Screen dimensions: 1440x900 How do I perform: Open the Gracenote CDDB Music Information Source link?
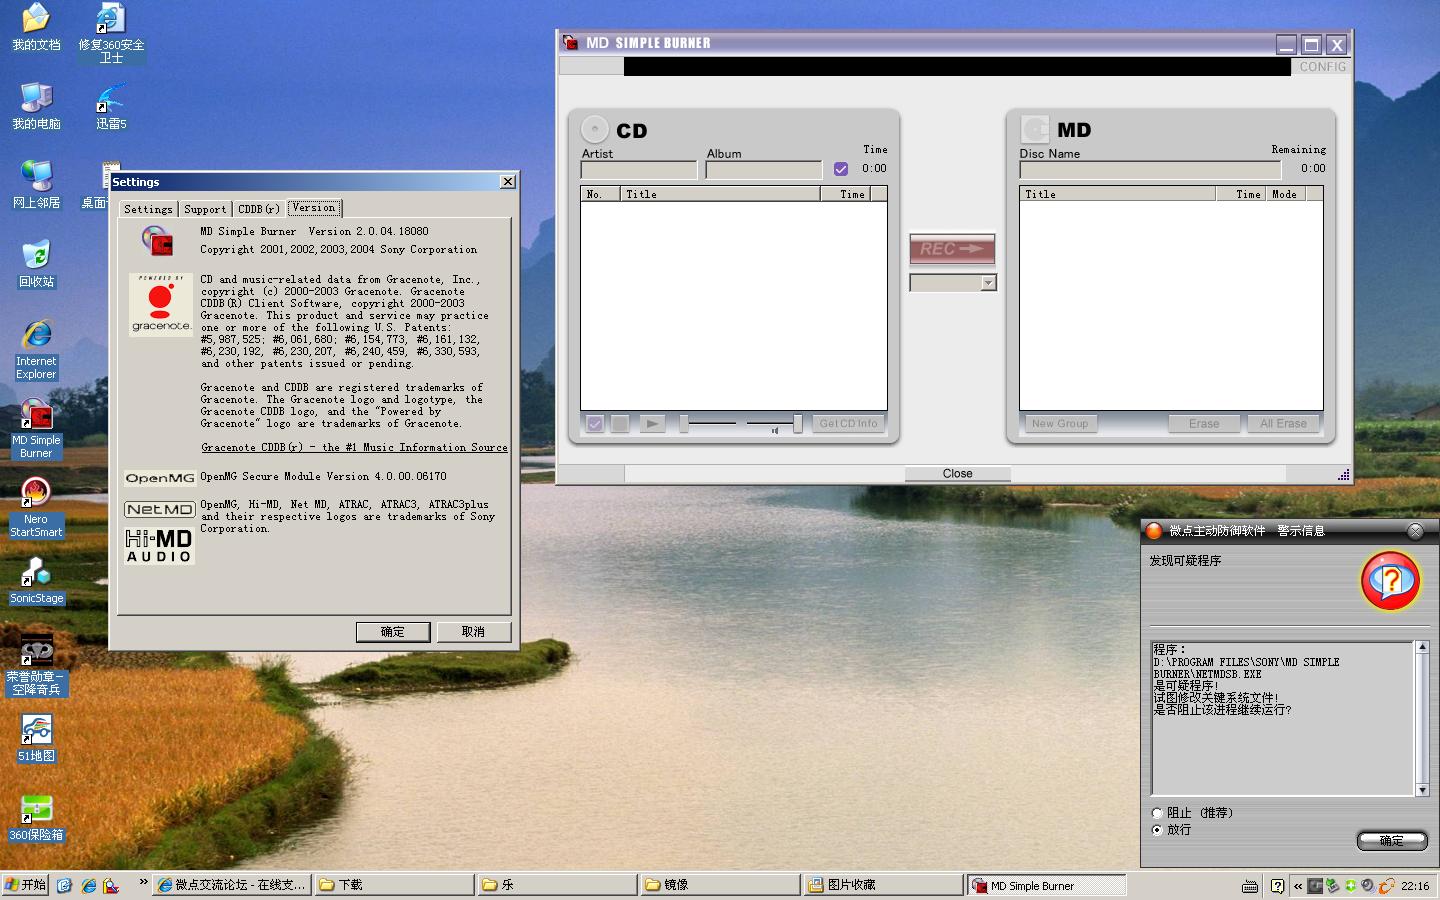pyautogui.click(x=354, y=447)
